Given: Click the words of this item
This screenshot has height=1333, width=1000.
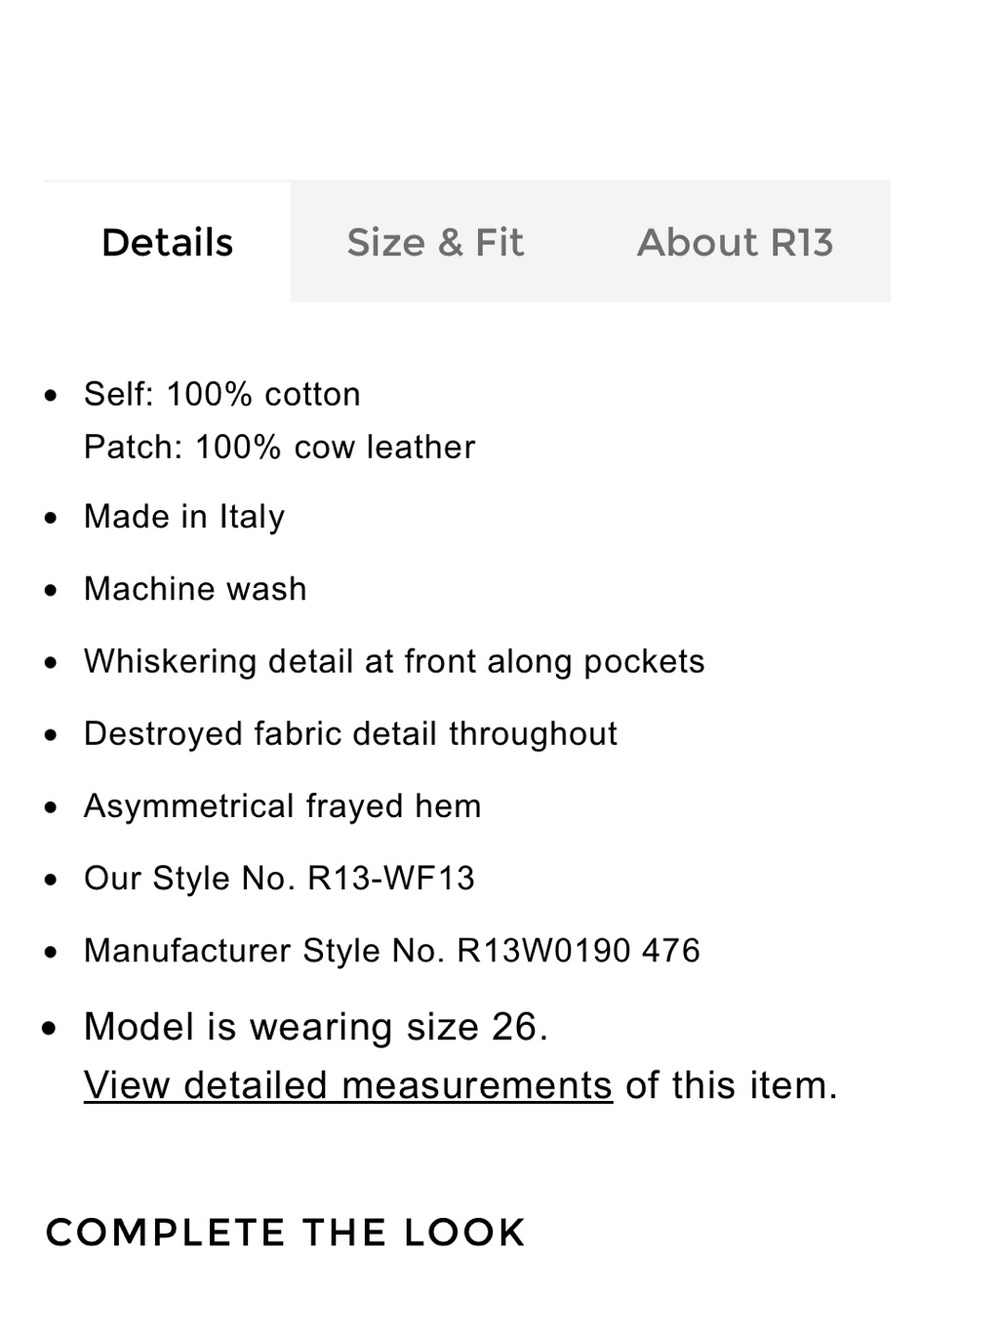Looking at the screenshot, I should pos(732,1085).
